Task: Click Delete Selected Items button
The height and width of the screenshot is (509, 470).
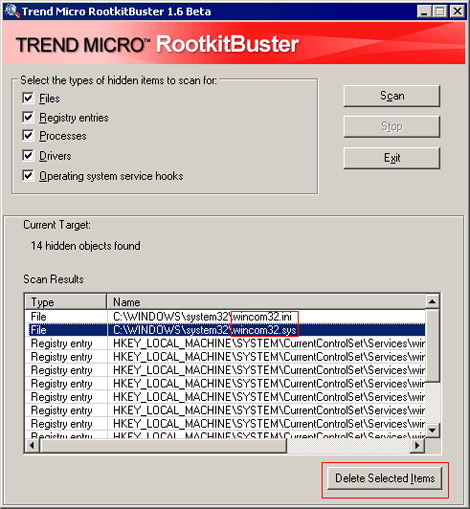Action: click(x=385, y=478)
